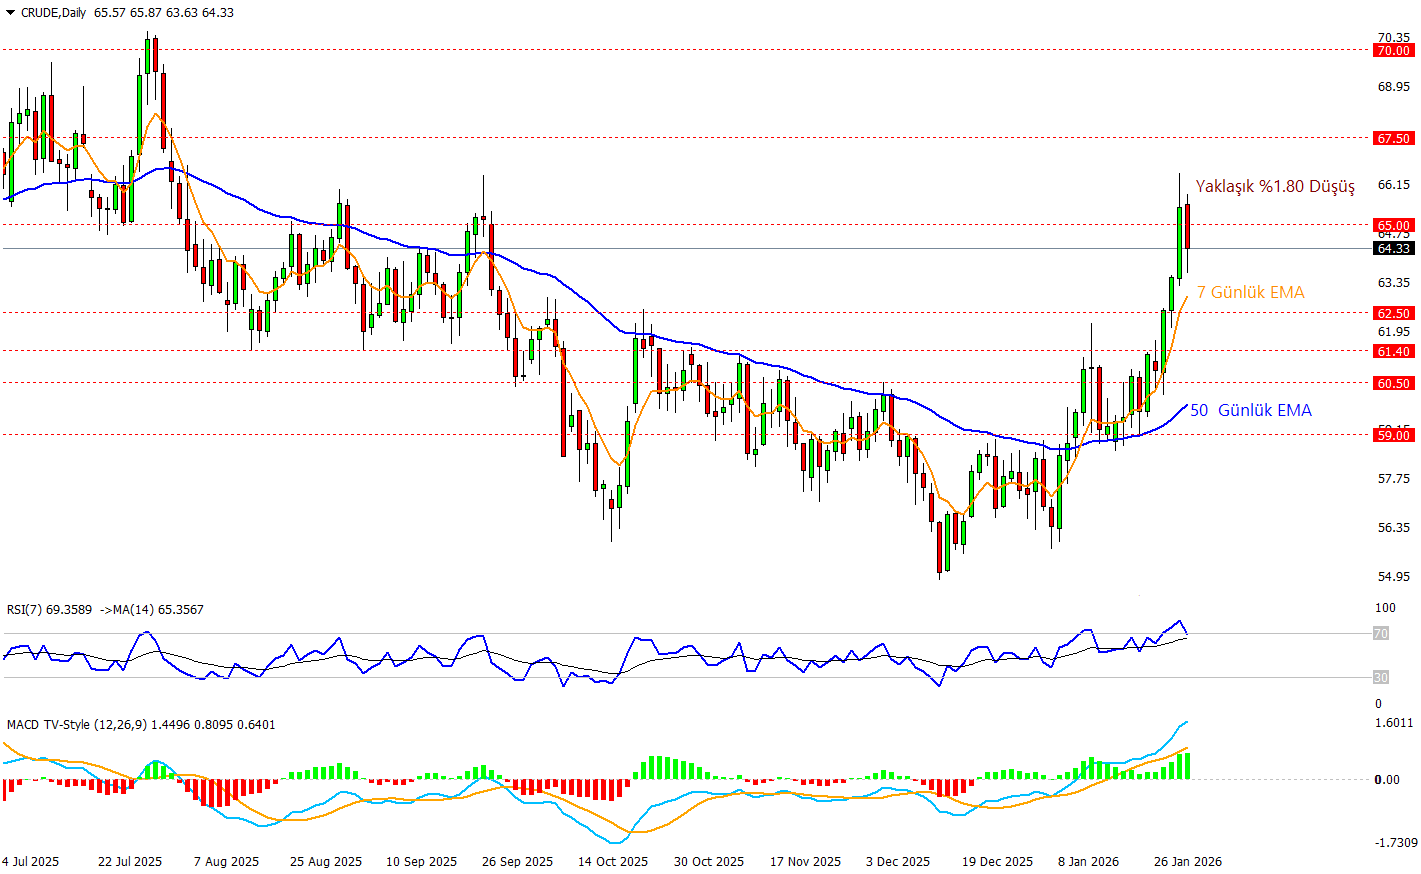Select the '7 Günlük EMA' text label
Viewport: 1421px width, 874px height.
pyautogui.click(x=1250, y=293)
